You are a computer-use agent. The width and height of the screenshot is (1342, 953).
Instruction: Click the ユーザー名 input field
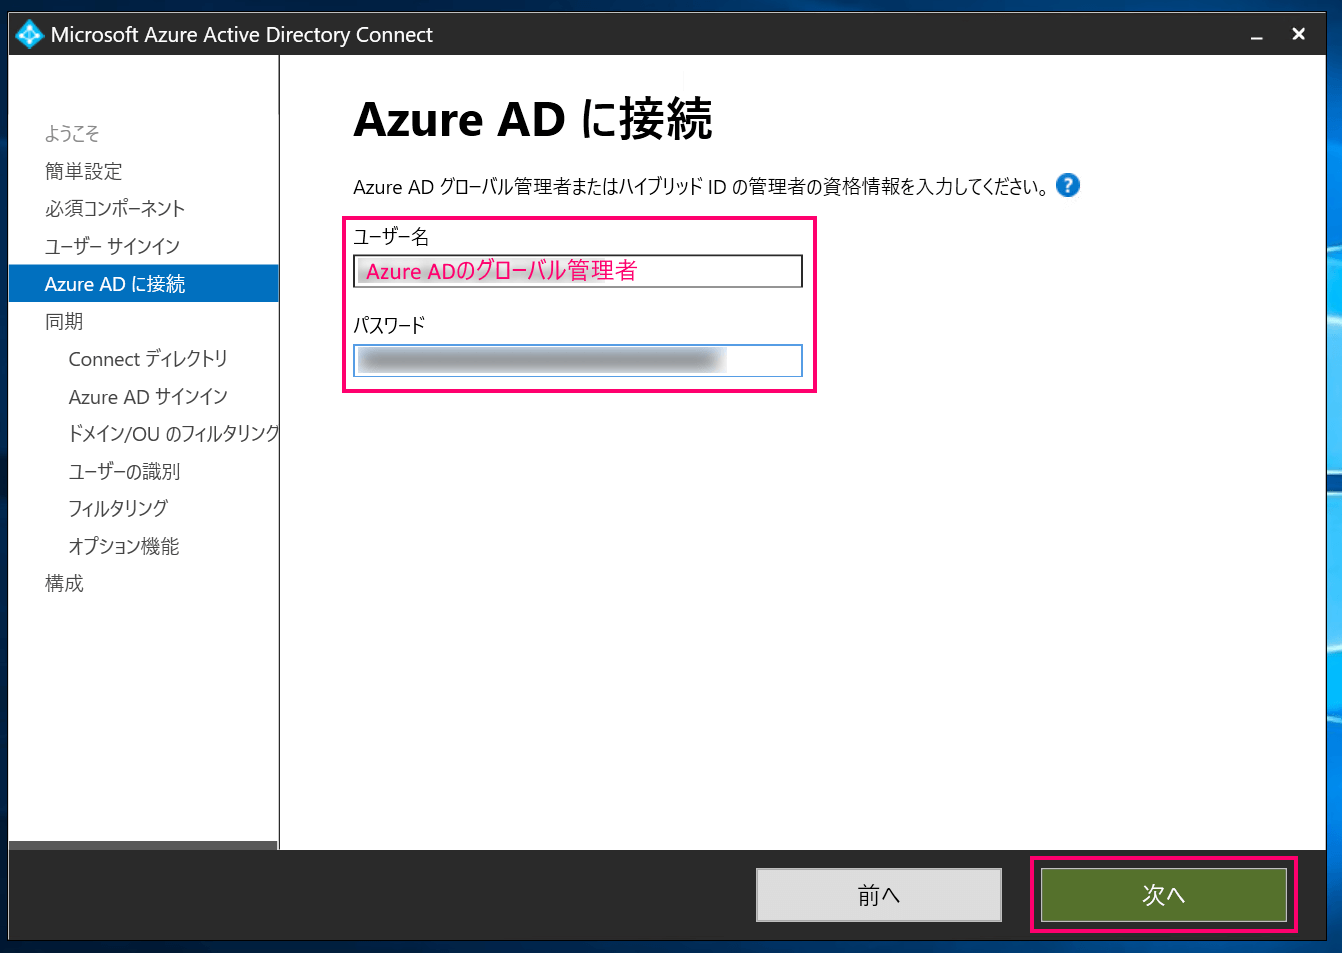[578, 271]
